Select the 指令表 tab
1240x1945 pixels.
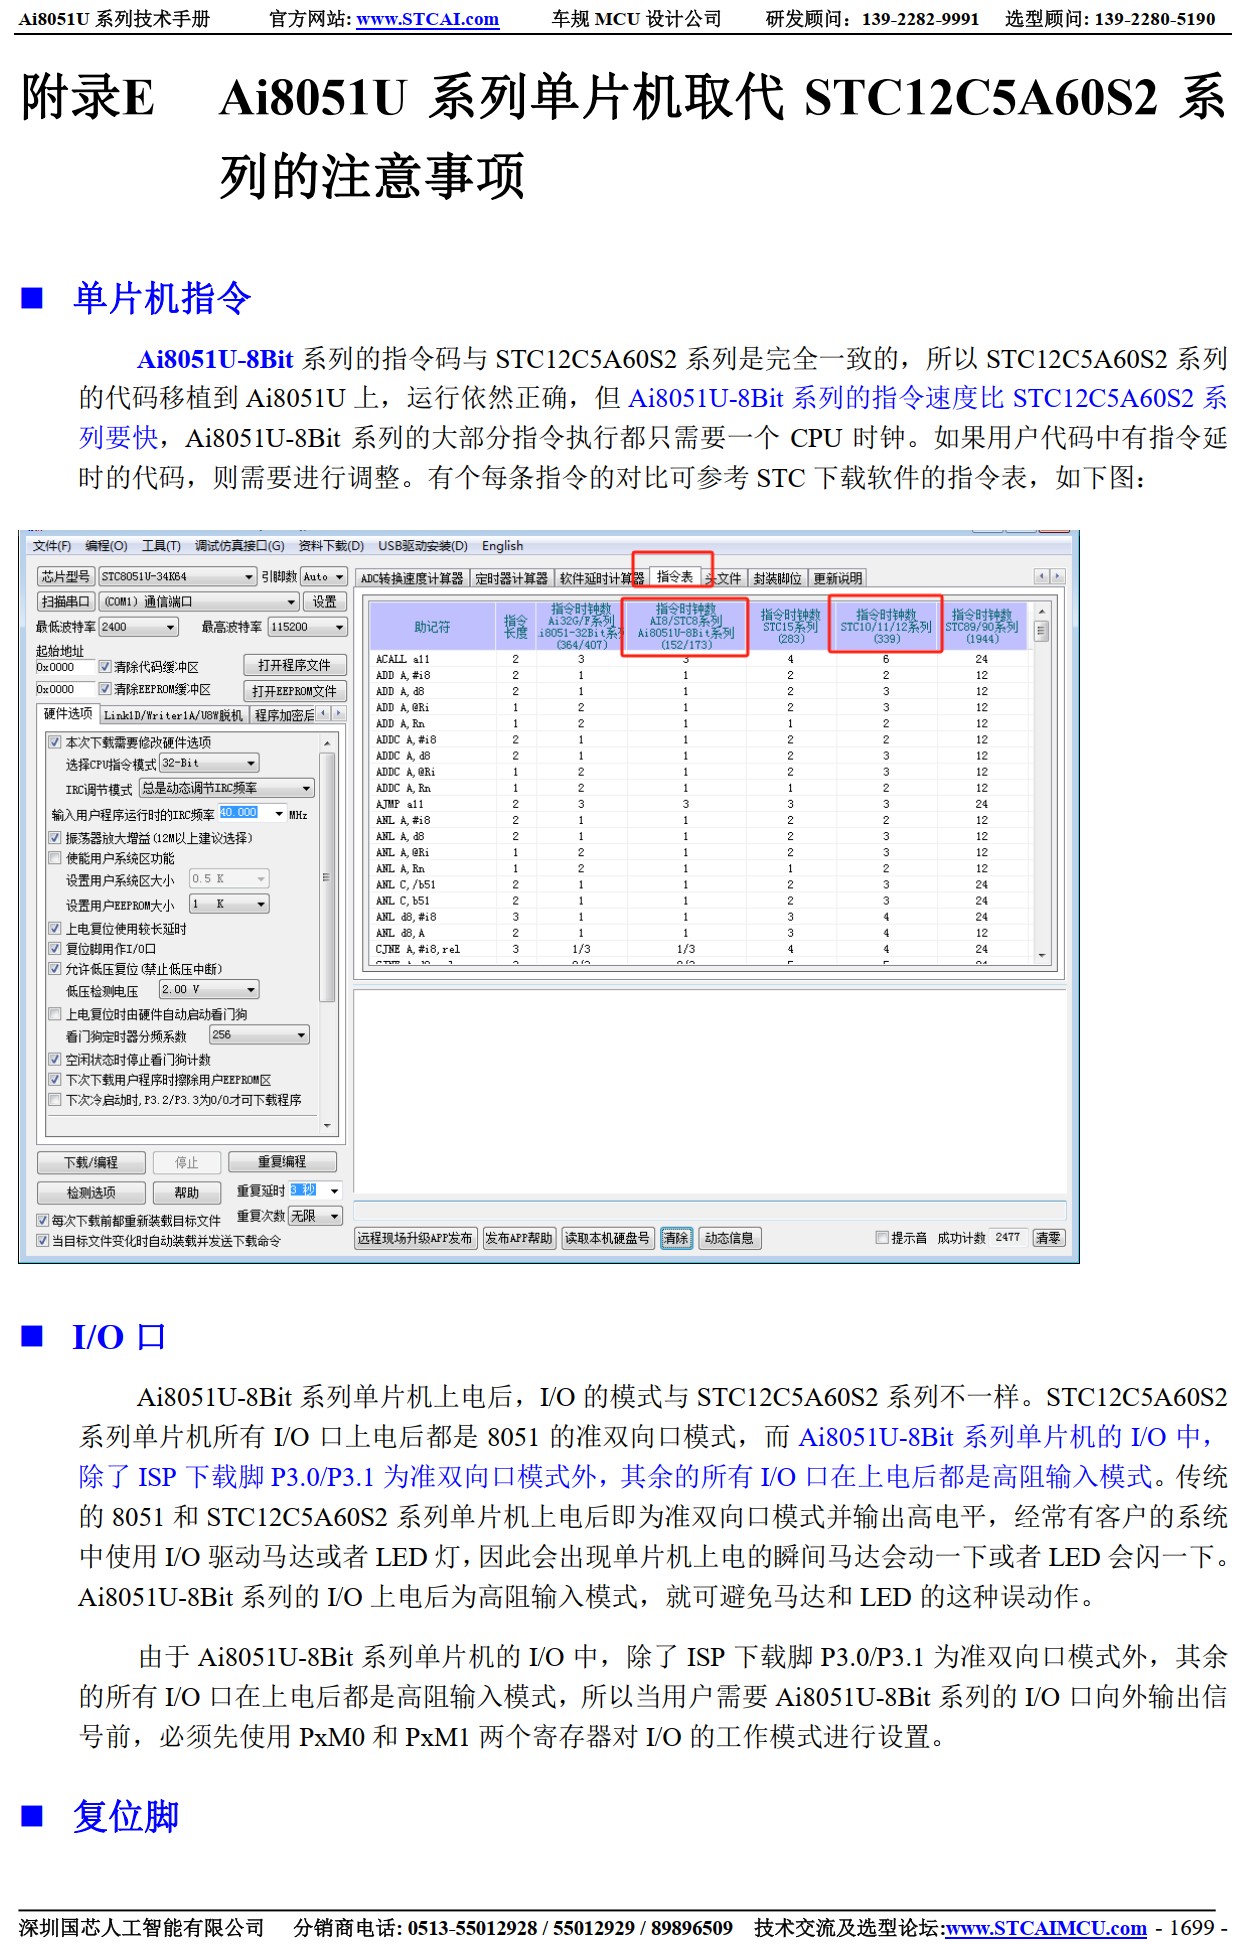[x=675, y=576]
